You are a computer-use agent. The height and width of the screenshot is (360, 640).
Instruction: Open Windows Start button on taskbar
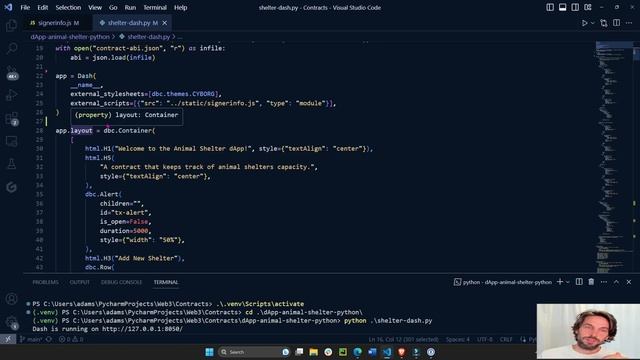[x=209, y=352]
